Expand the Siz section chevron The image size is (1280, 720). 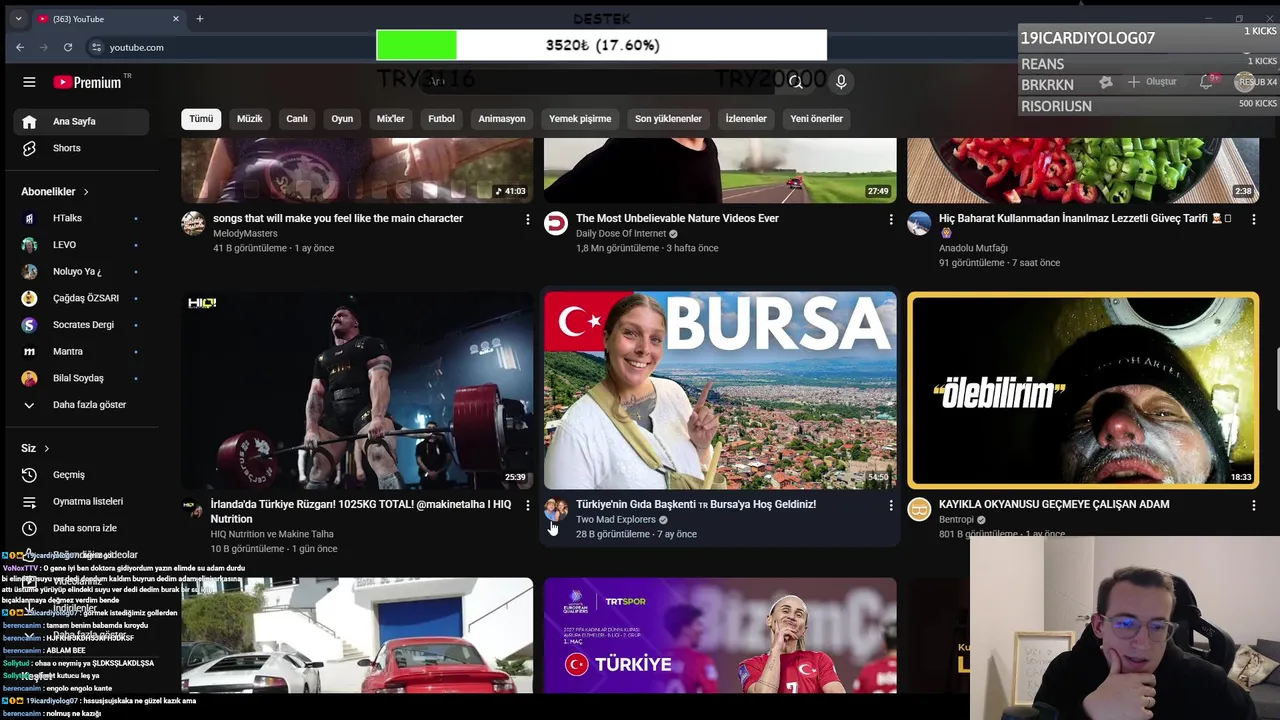pyautogui.click(x=46, y=448)
